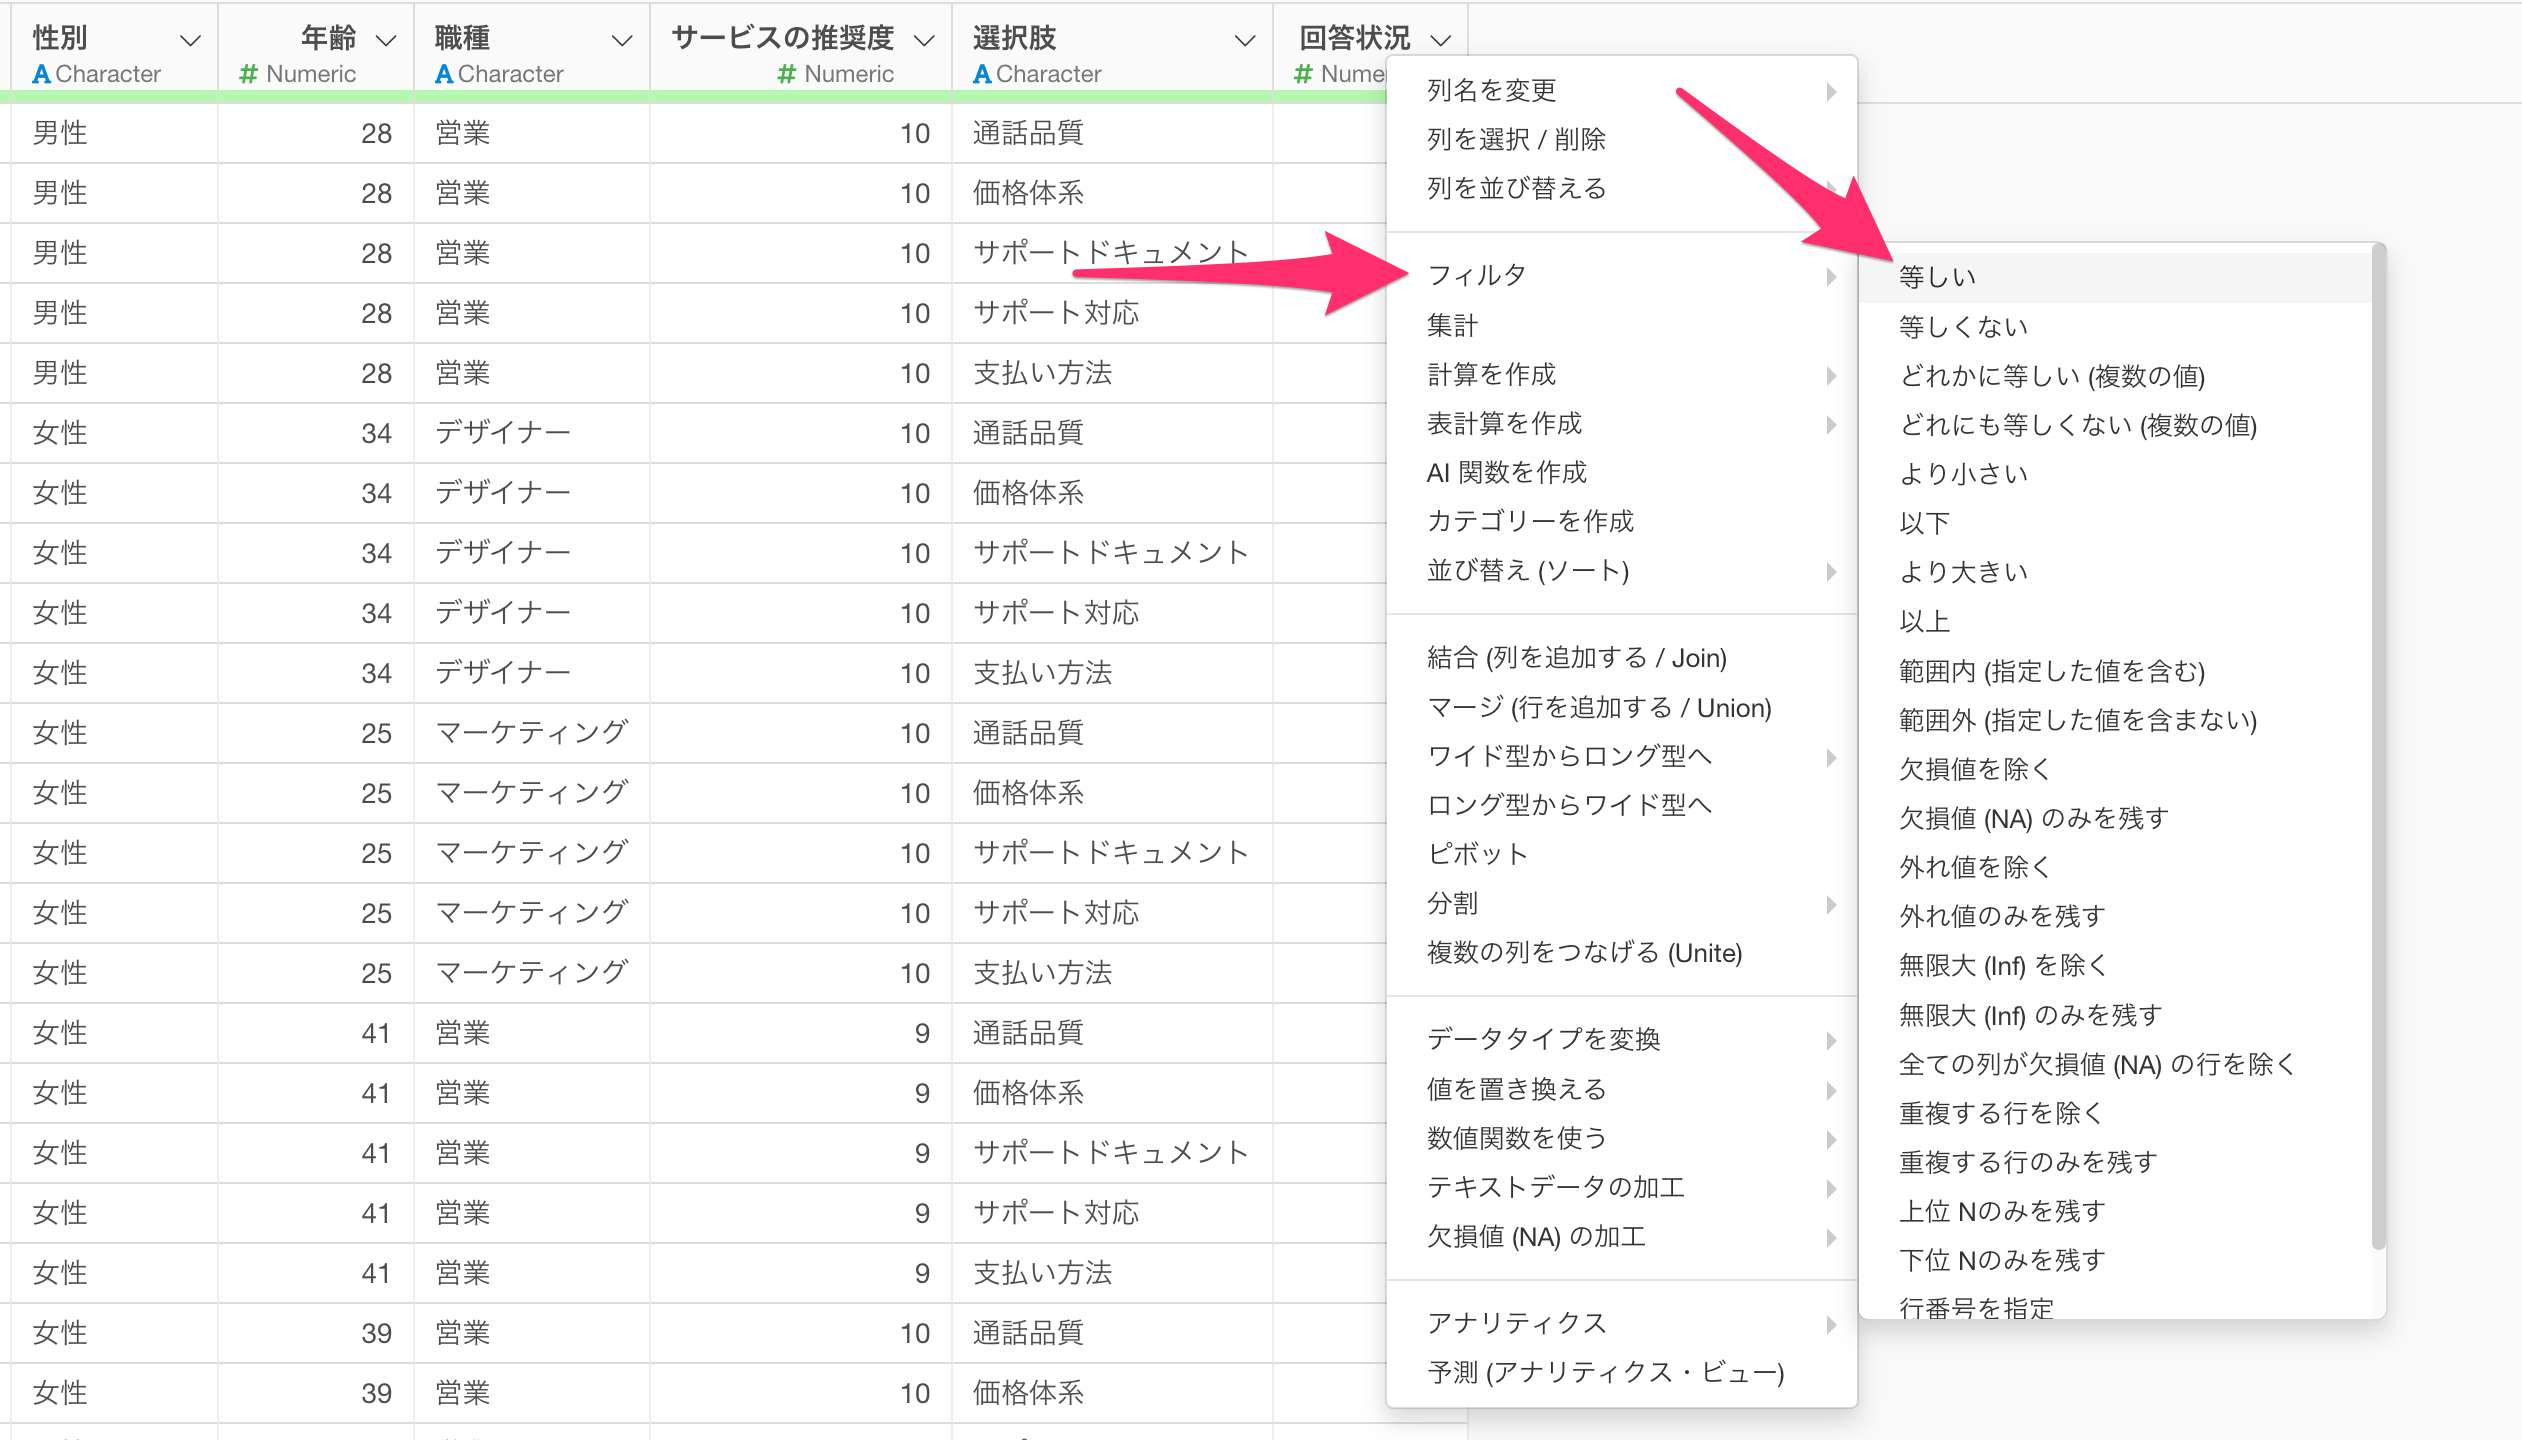Click AI 関数を作成 menu entry
This screenshot has height=1440, width=2522.
pos(1506,472)
